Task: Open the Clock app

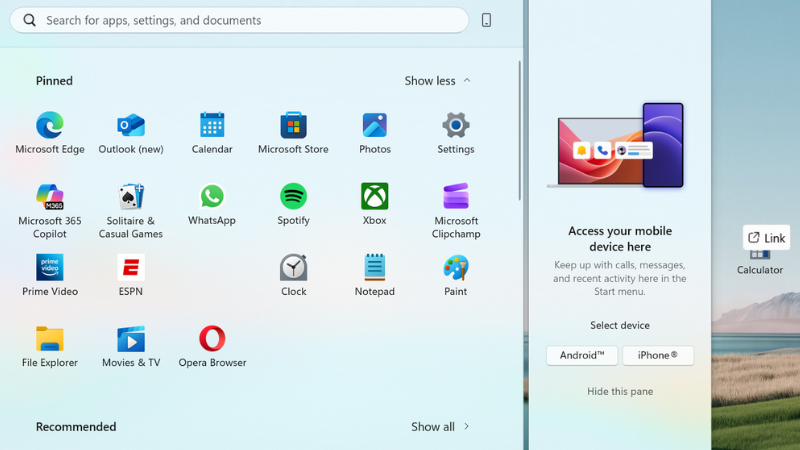Action: [x=293, y=276]
